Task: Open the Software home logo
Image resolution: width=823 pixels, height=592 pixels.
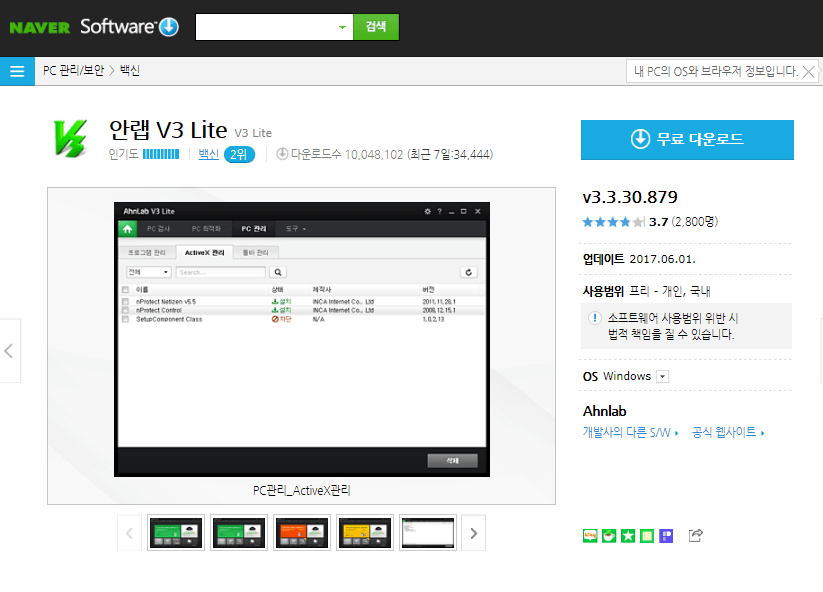Action: pos(129,26)
